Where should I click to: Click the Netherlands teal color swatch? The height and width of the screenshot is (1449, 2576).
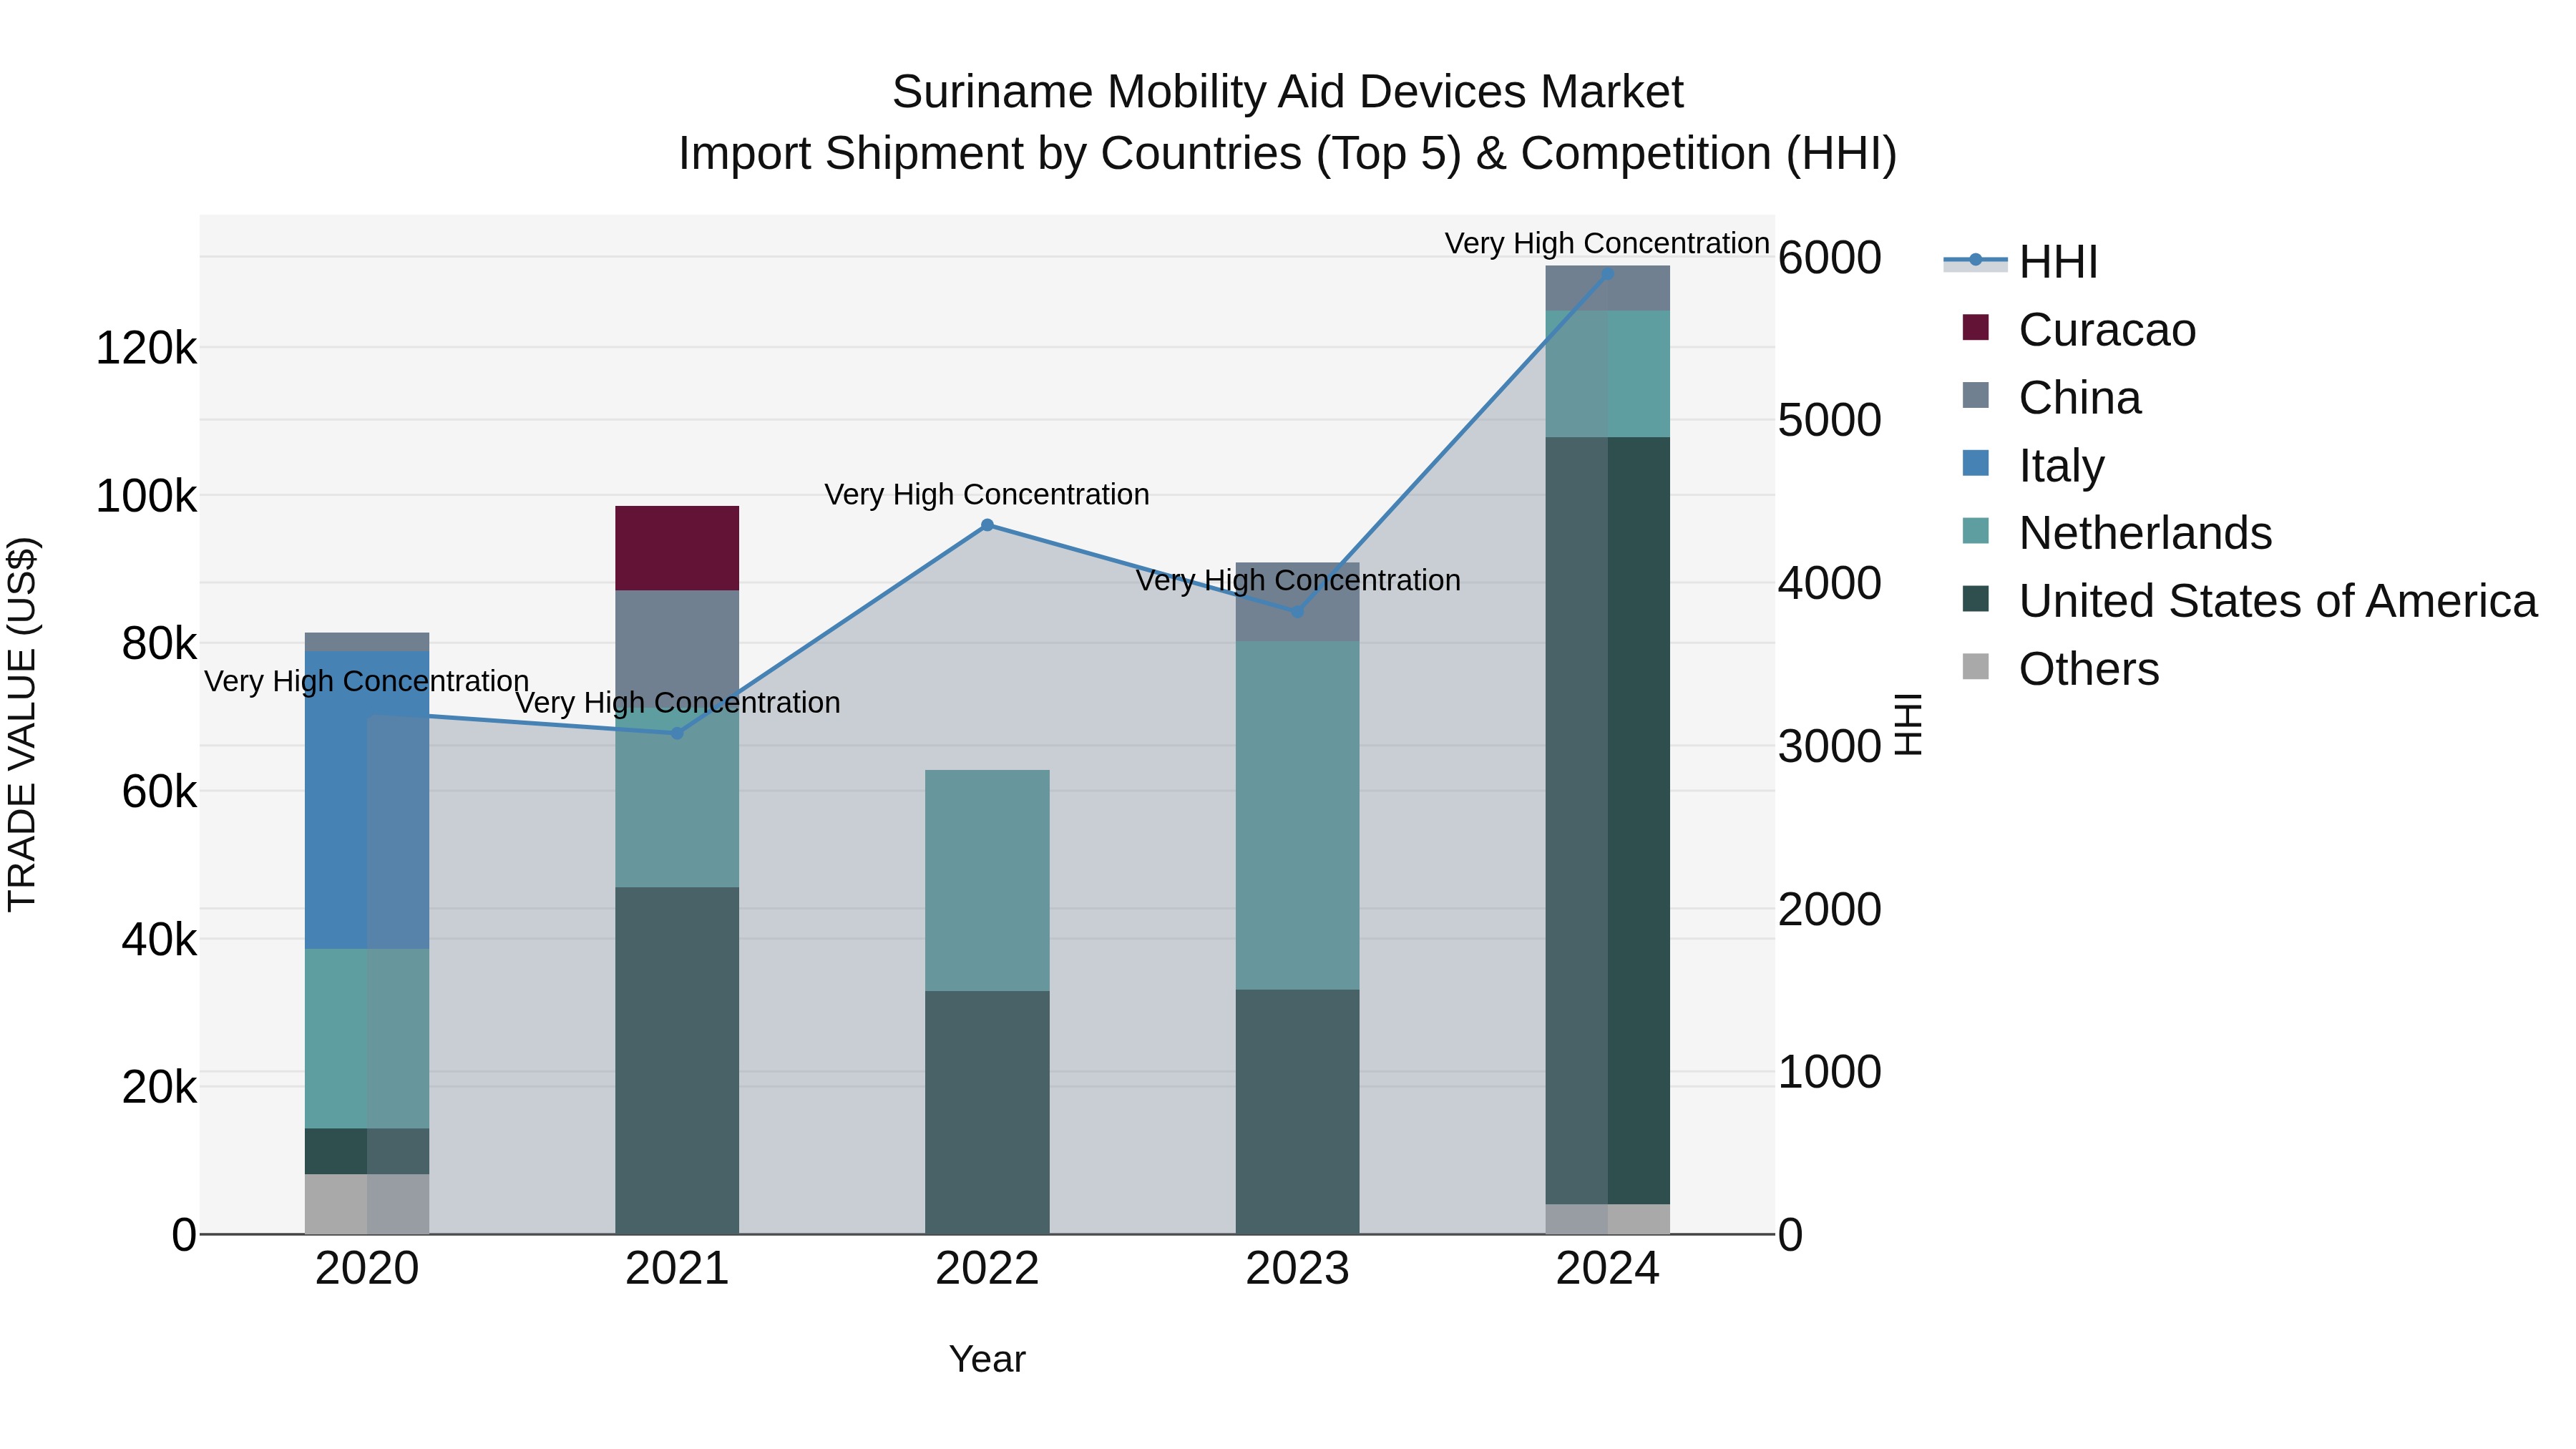tap(1976, 531)
